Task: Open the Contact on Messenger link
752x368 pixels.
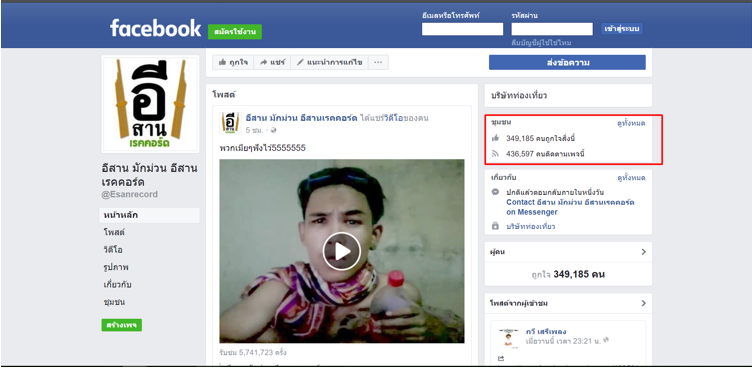Action: click(x=570, y=207)
